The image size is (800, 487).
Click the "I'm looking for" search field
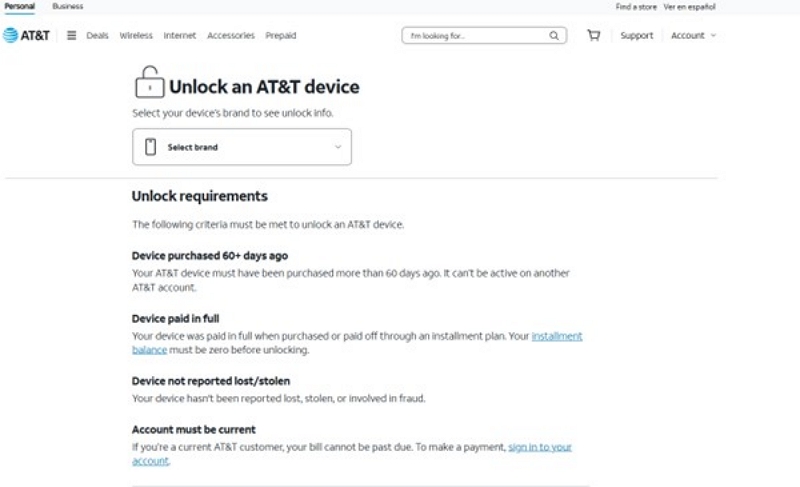tap(475, 36)
